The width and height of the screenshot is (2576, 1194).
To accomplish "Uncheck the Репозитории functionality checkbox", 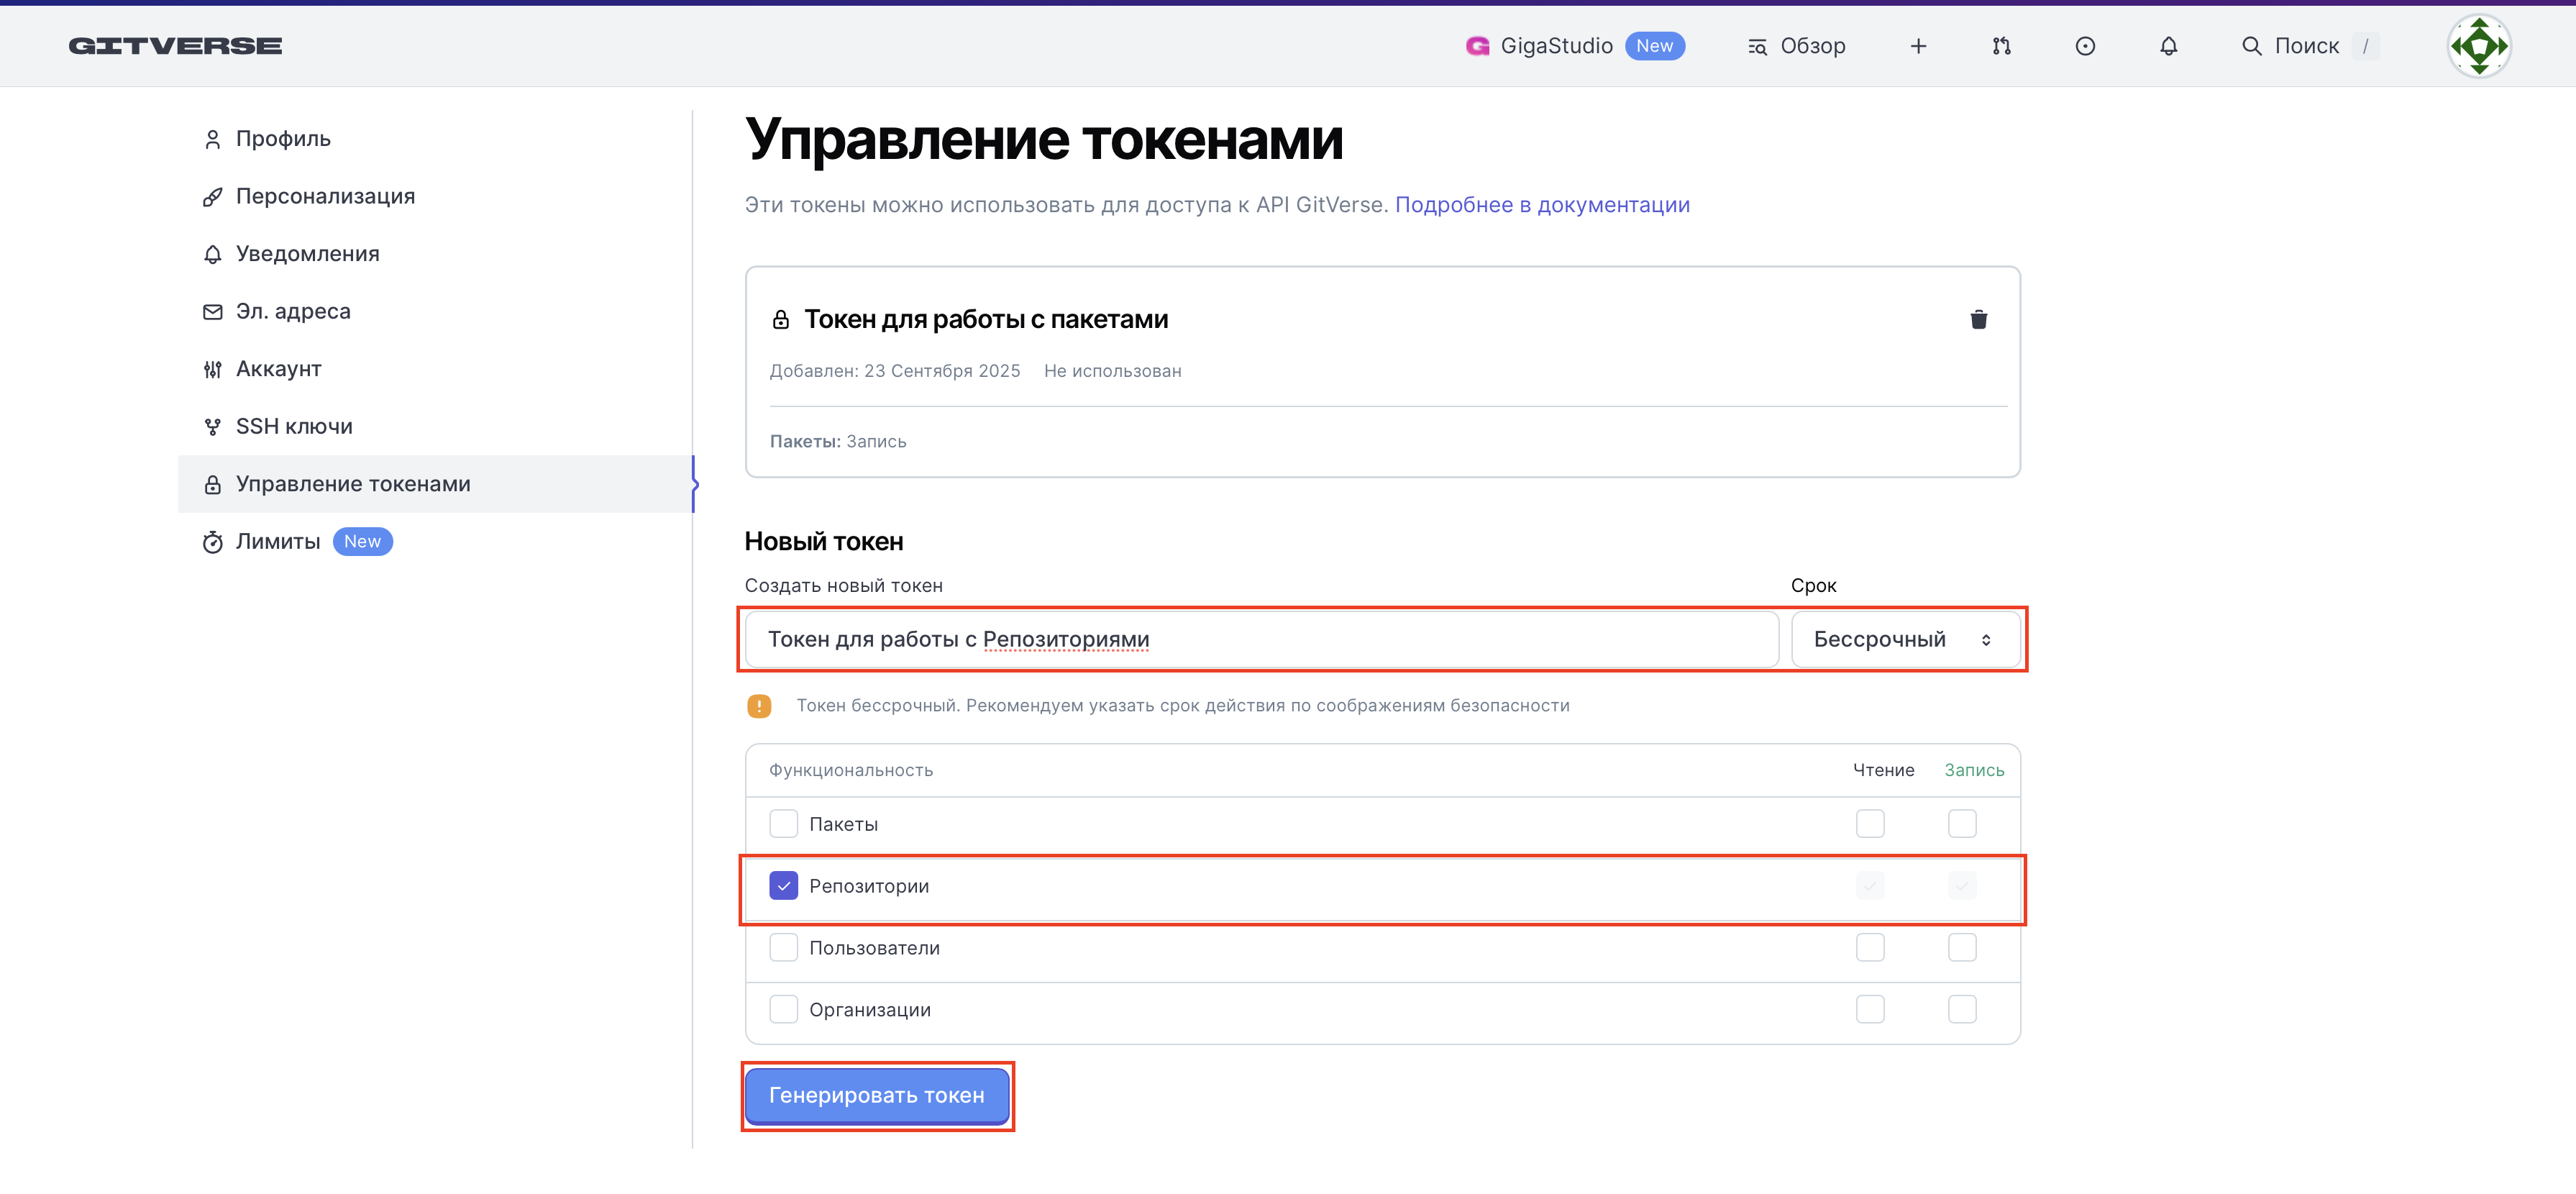I will pos(783,886).
